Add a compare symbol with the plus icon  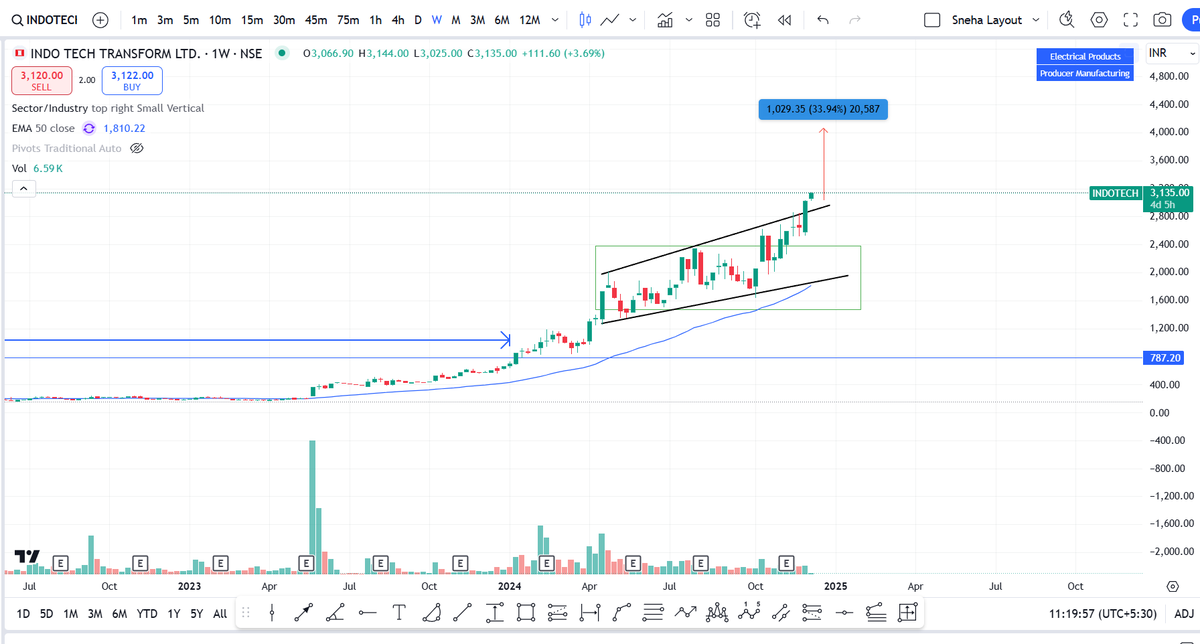[100, 20]
